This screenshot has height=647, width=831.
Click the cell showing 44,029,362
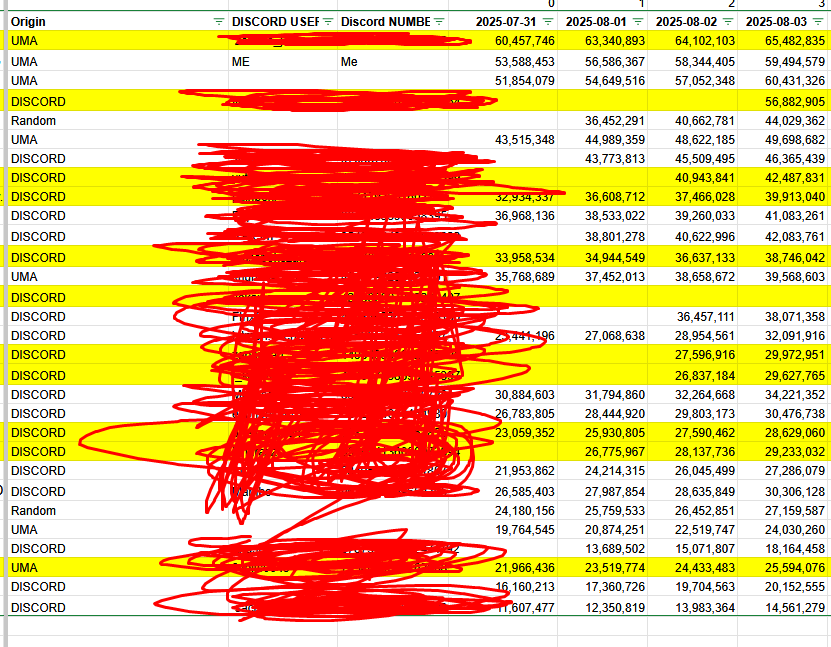click(x=784, y=121)
